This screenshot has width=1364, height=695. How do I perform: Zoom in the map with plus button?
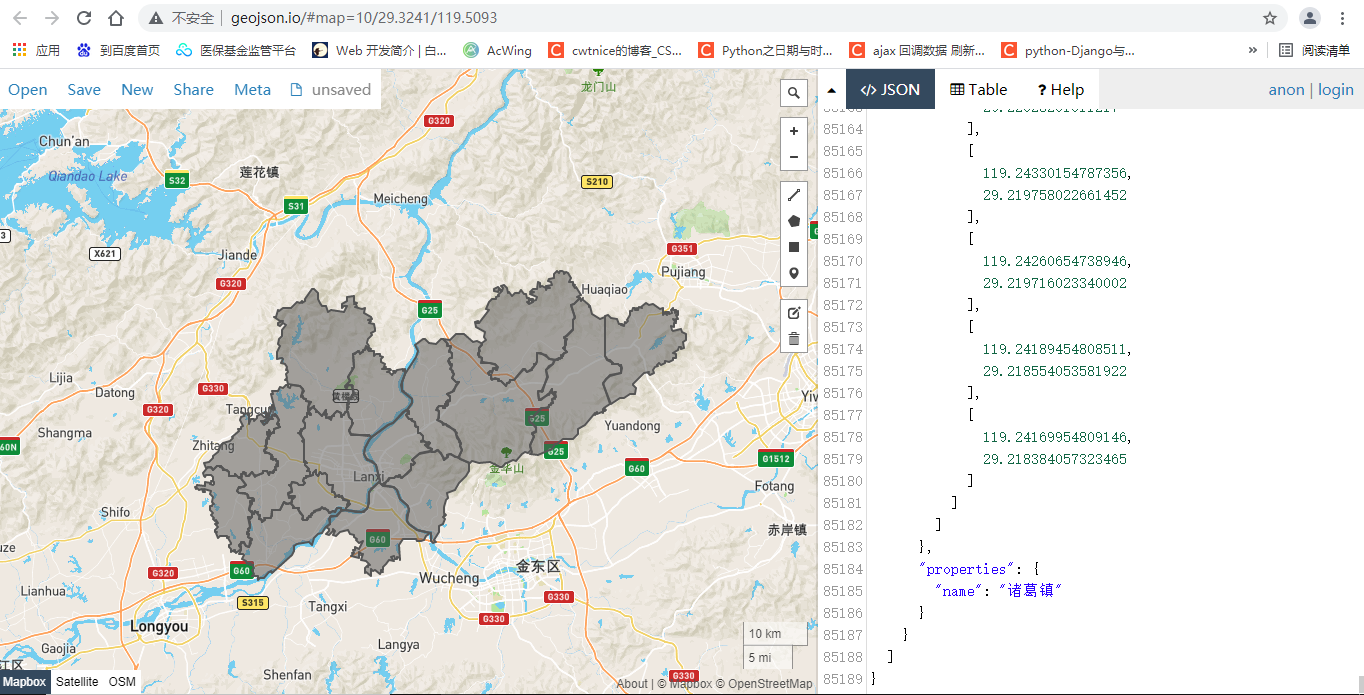(x=794, y=131)
